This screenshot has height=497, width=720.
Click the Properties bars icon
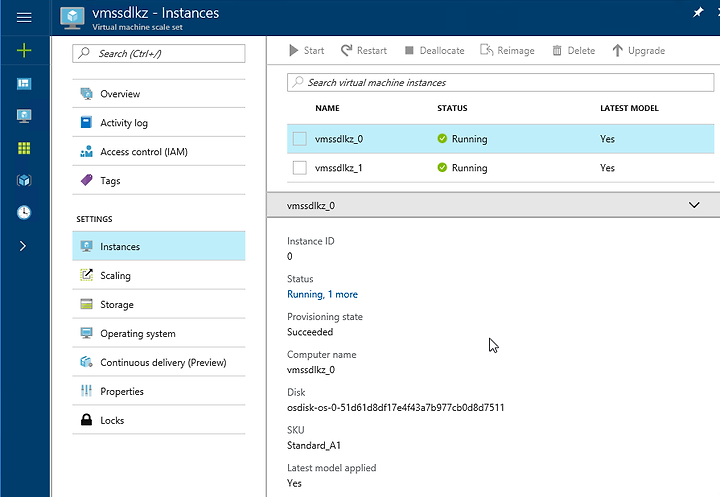coord(86,391)
